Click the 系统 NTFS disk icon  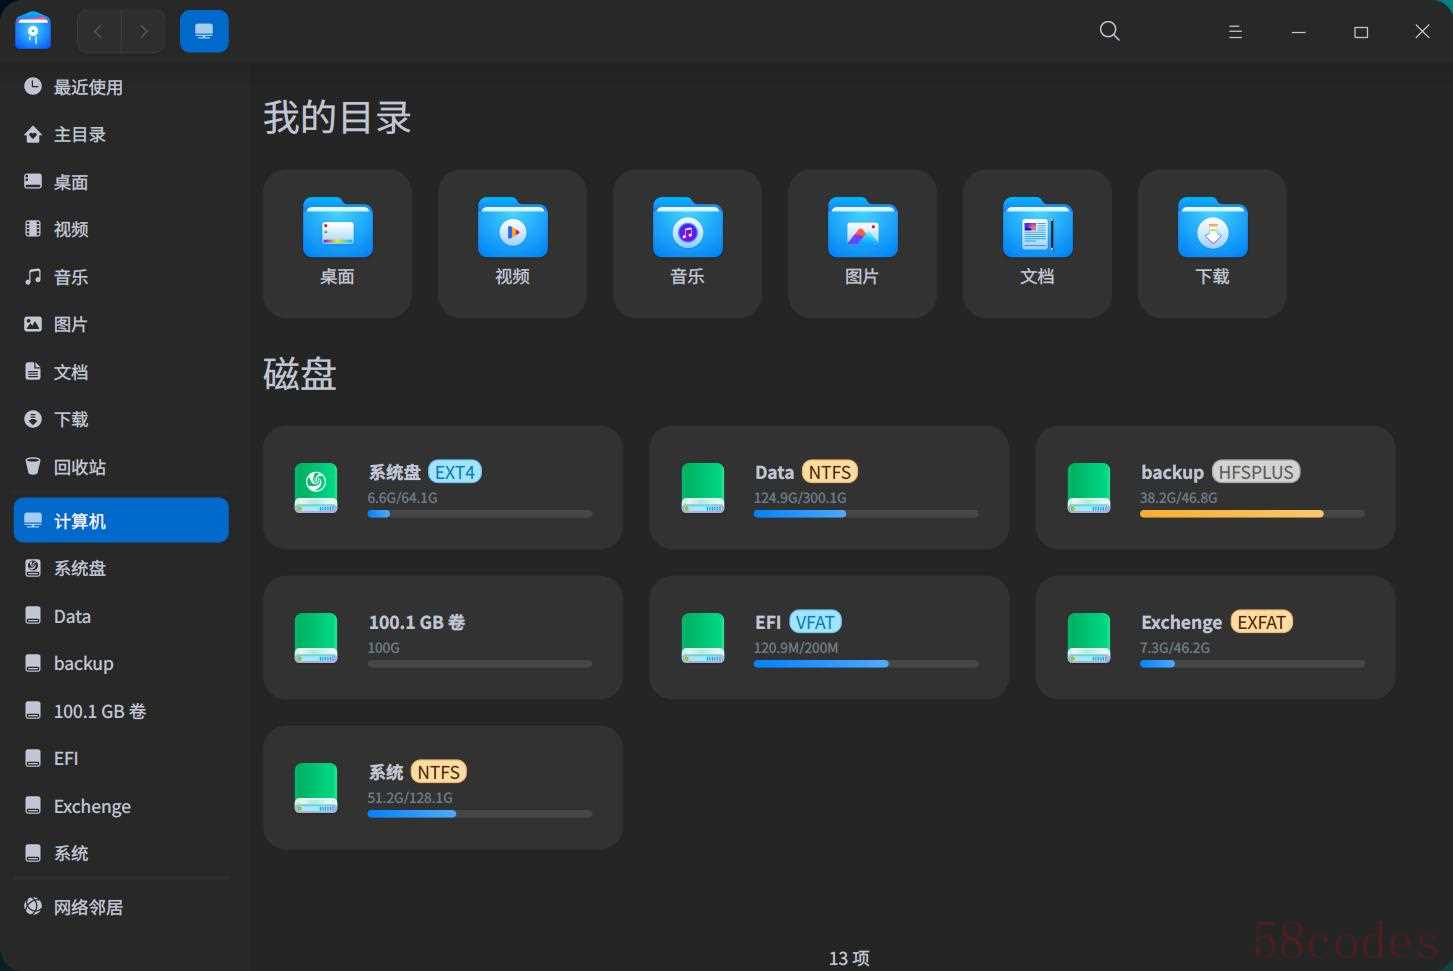(316, 788)
